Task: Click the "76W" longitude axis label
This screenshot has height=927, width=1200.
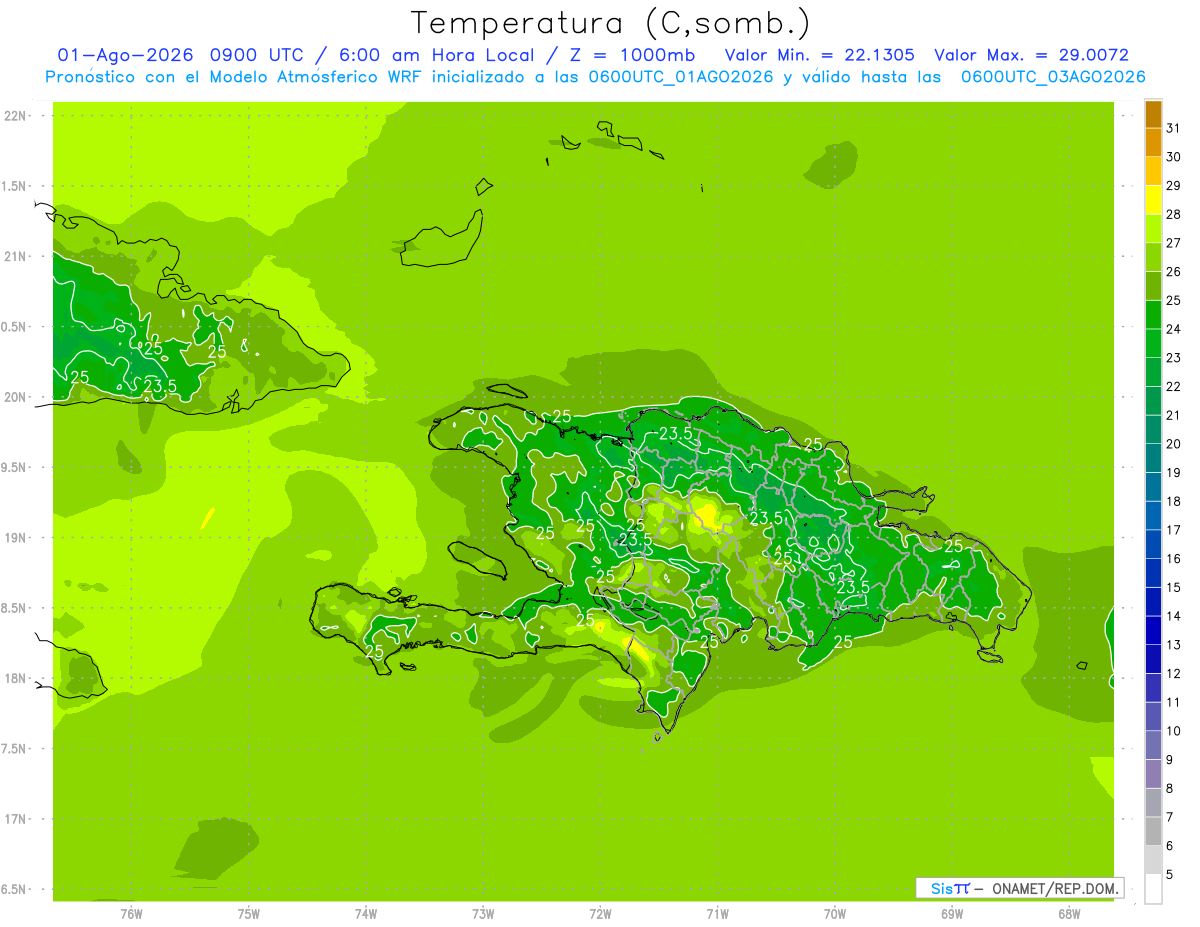Action: point(131,913)
